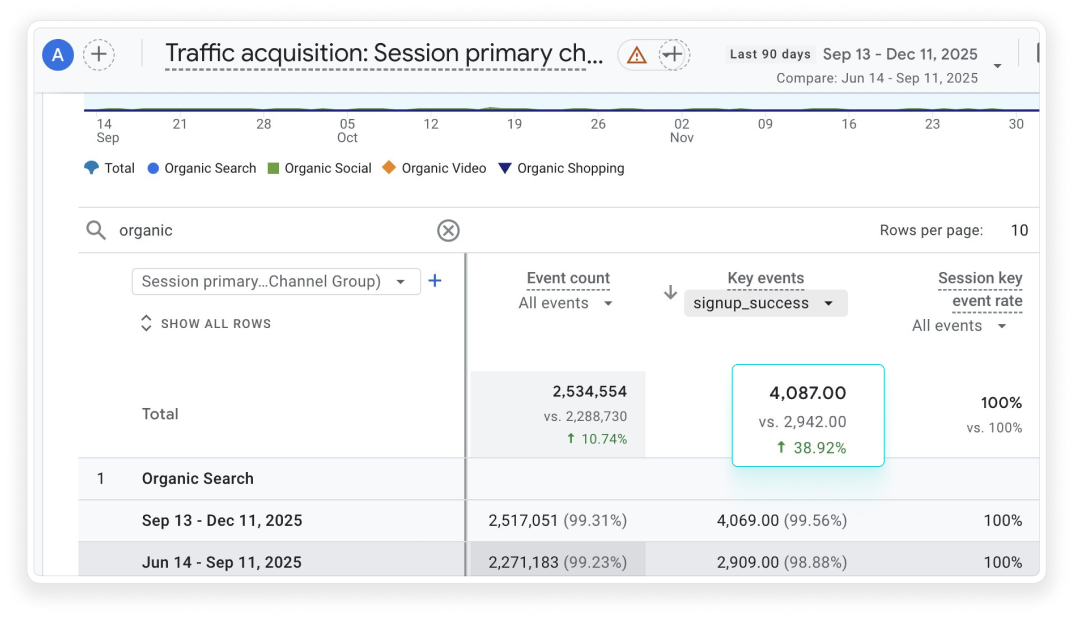This screenshot has width=1074, height=618.
Task: Sort by Key events descending arrow
Action: pos(670,292)
